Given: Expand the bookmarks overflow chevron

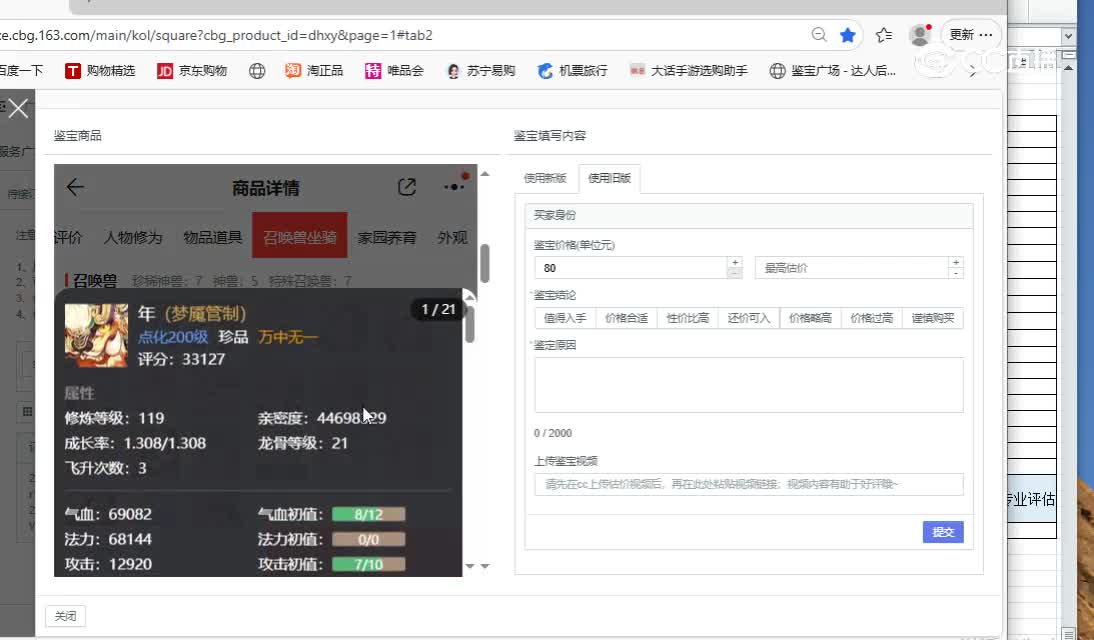Looking at the screenshot, I should point(973,71).
